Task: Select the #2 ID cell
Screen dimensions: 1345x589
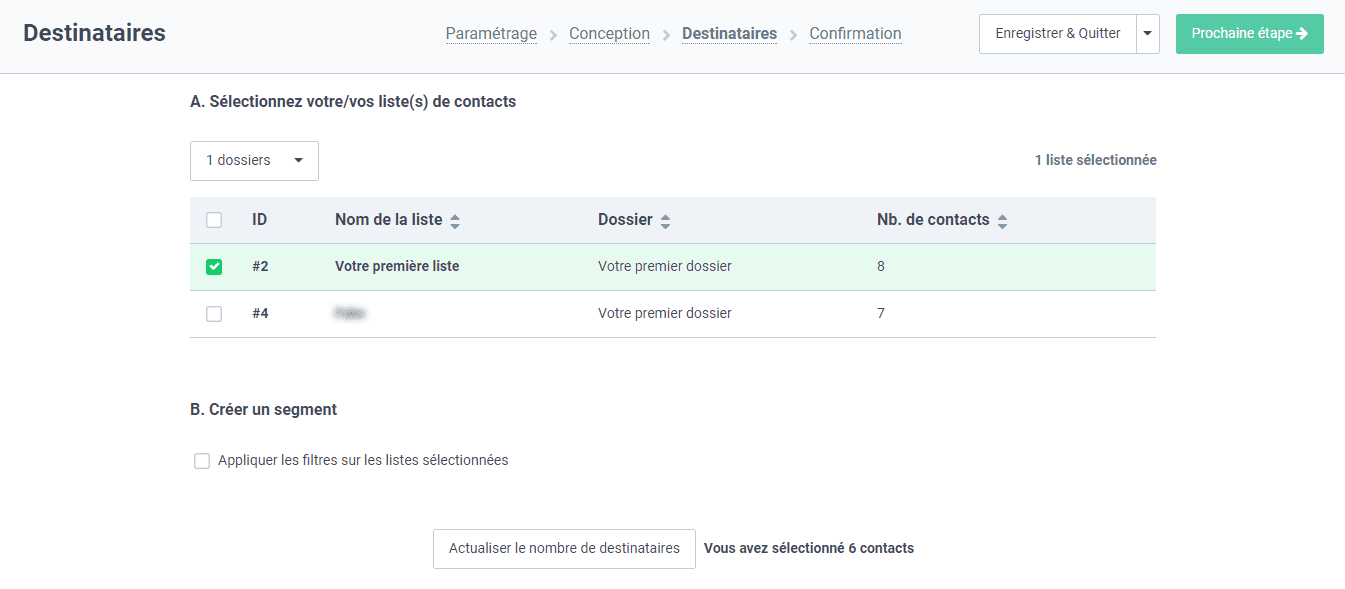Action: pyautogui.click(x=260, y=267)
